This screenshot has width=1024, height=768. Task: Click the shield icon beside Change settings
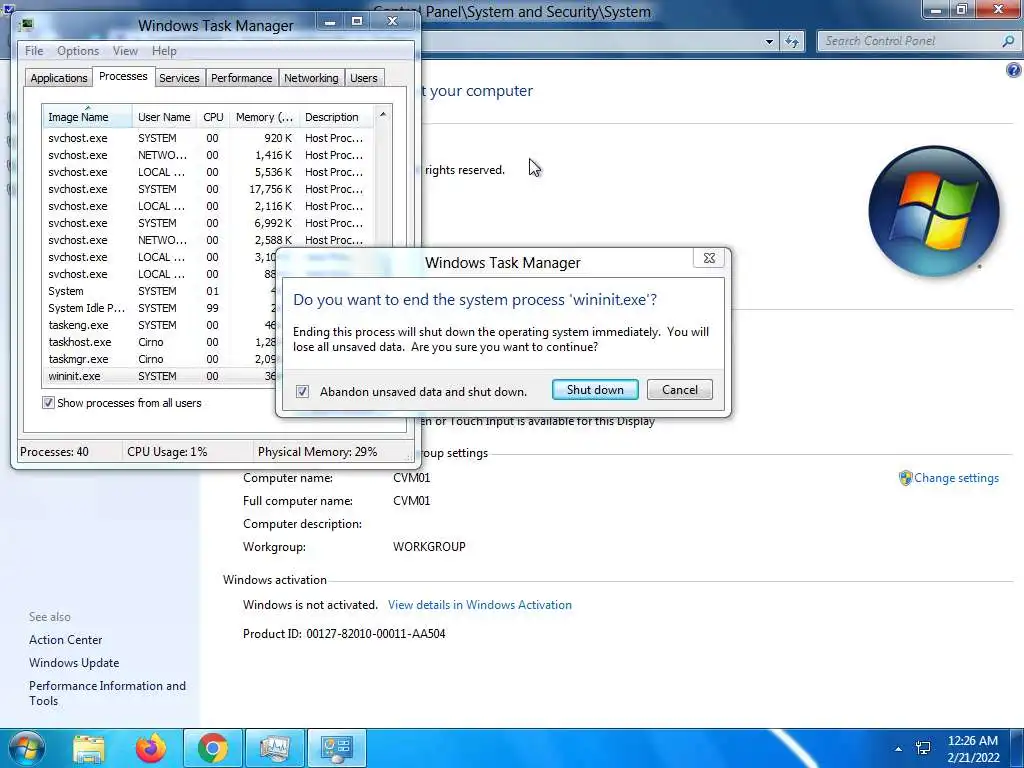905,478
